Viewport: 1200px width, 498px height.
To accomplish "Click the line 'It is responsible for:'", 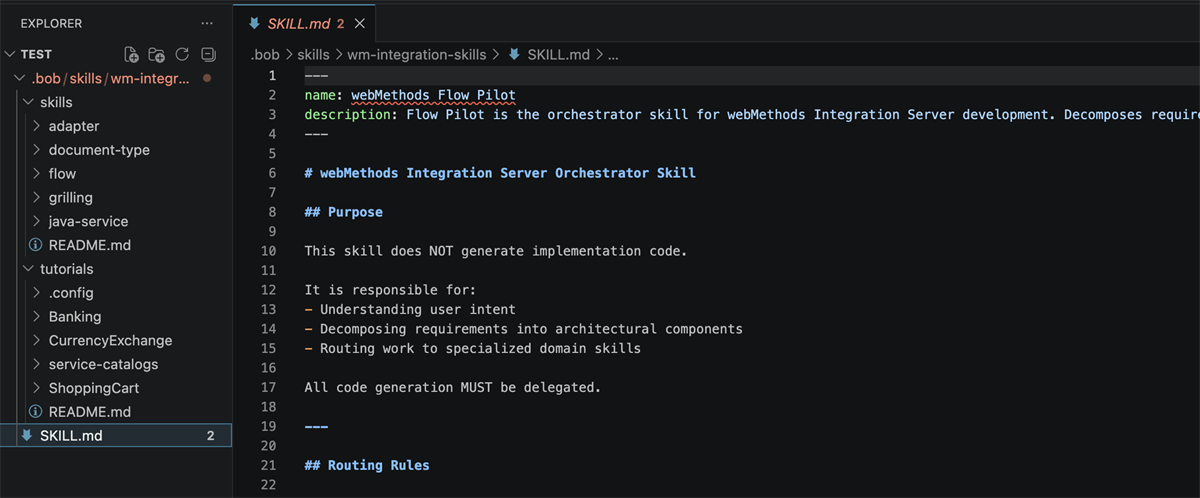I will click(x=390, y=290).
